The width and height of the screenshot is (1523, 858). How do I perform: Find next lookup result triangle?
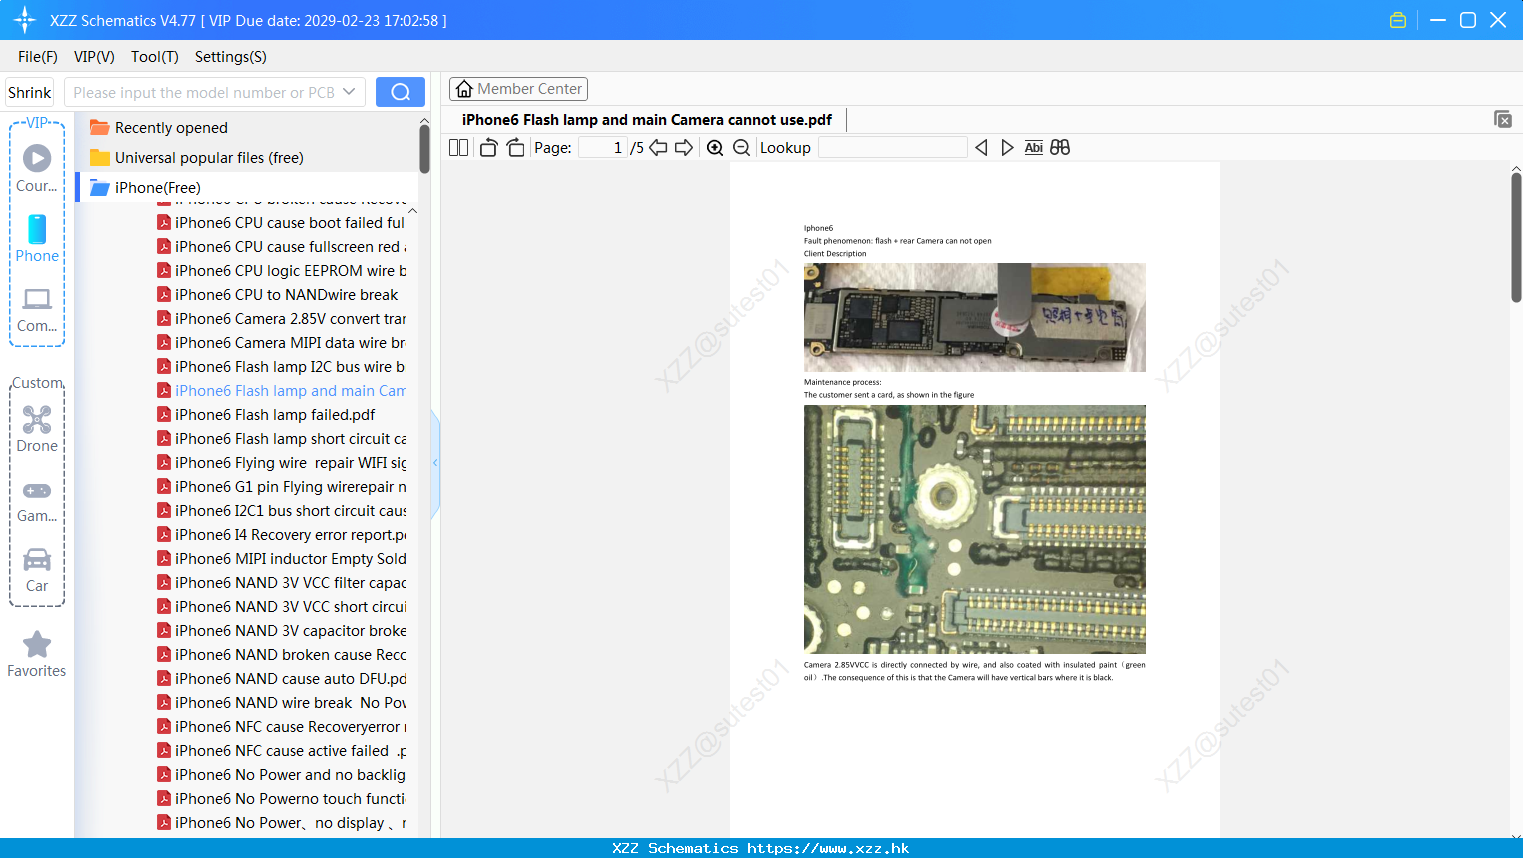1007,148
